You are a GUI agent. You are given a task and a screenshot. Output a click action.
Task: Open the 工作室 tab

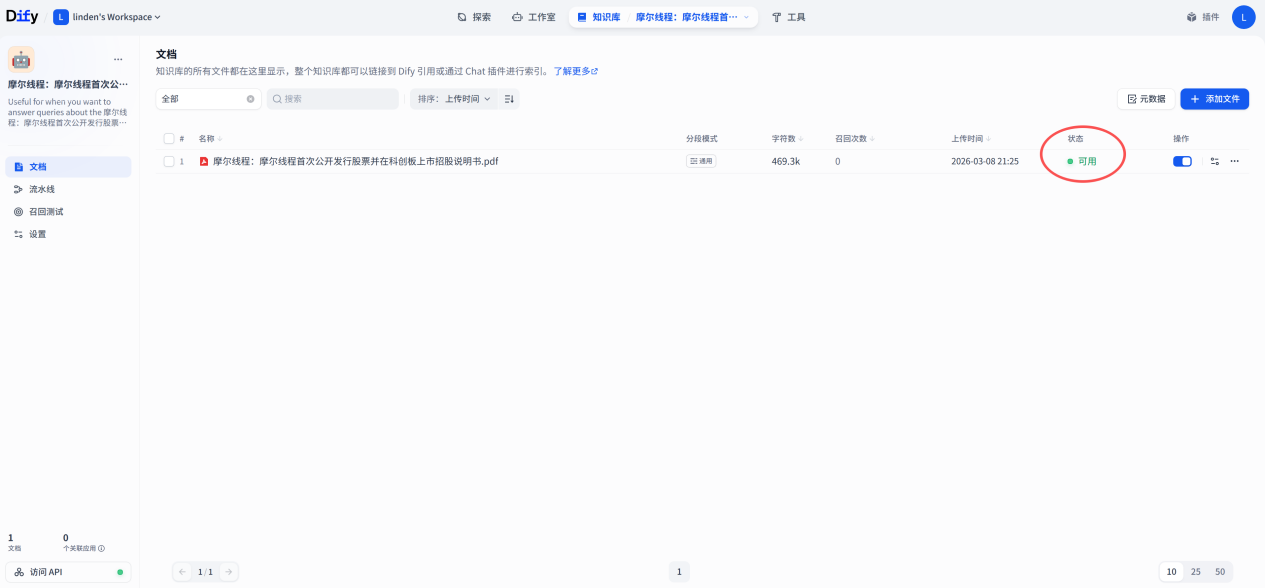click(x=533, y=17)
